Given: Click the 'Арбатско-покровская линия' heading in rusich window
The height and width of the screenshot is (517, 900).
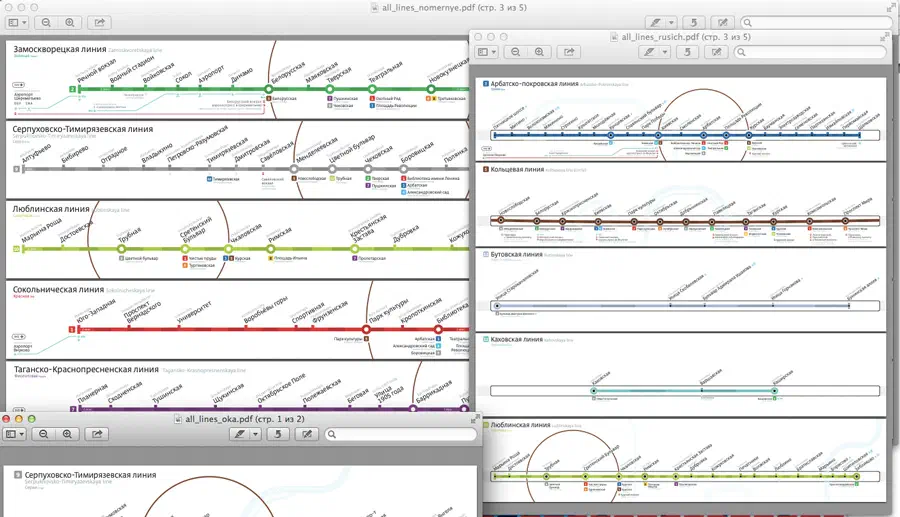Looking at the screenshot, I should click(534, 84).
